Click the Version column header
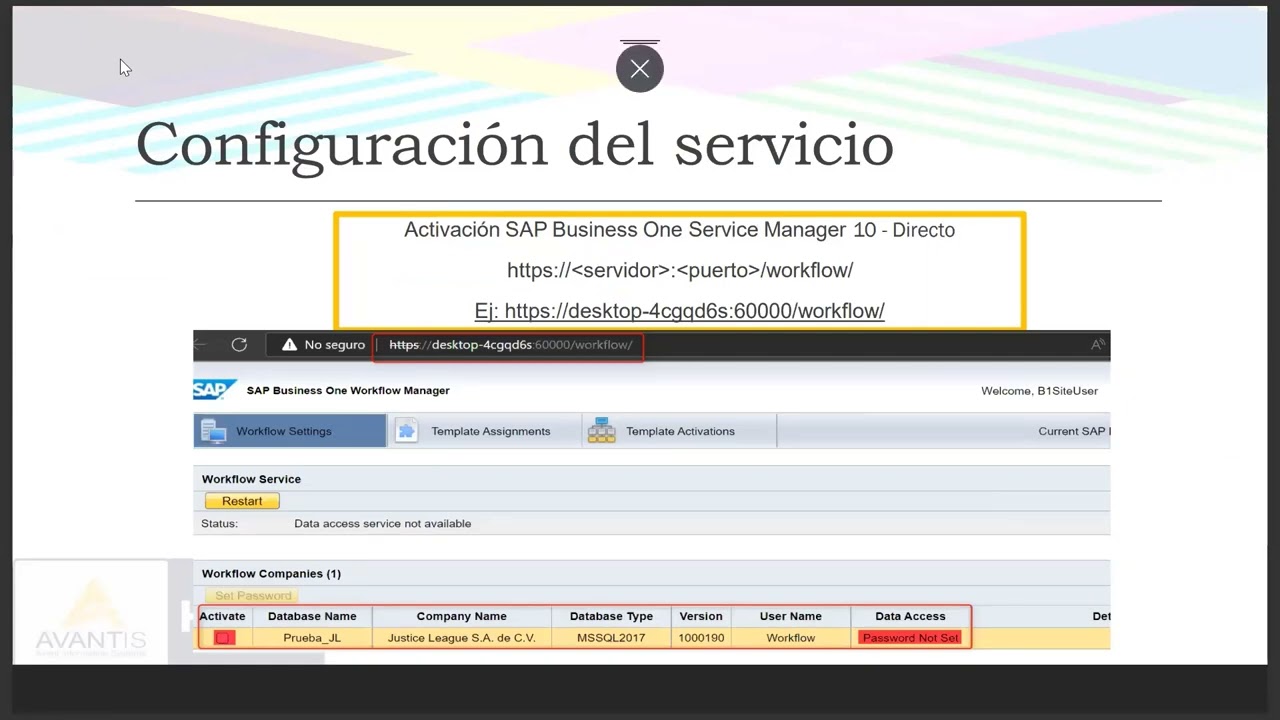 coord(701,616)
